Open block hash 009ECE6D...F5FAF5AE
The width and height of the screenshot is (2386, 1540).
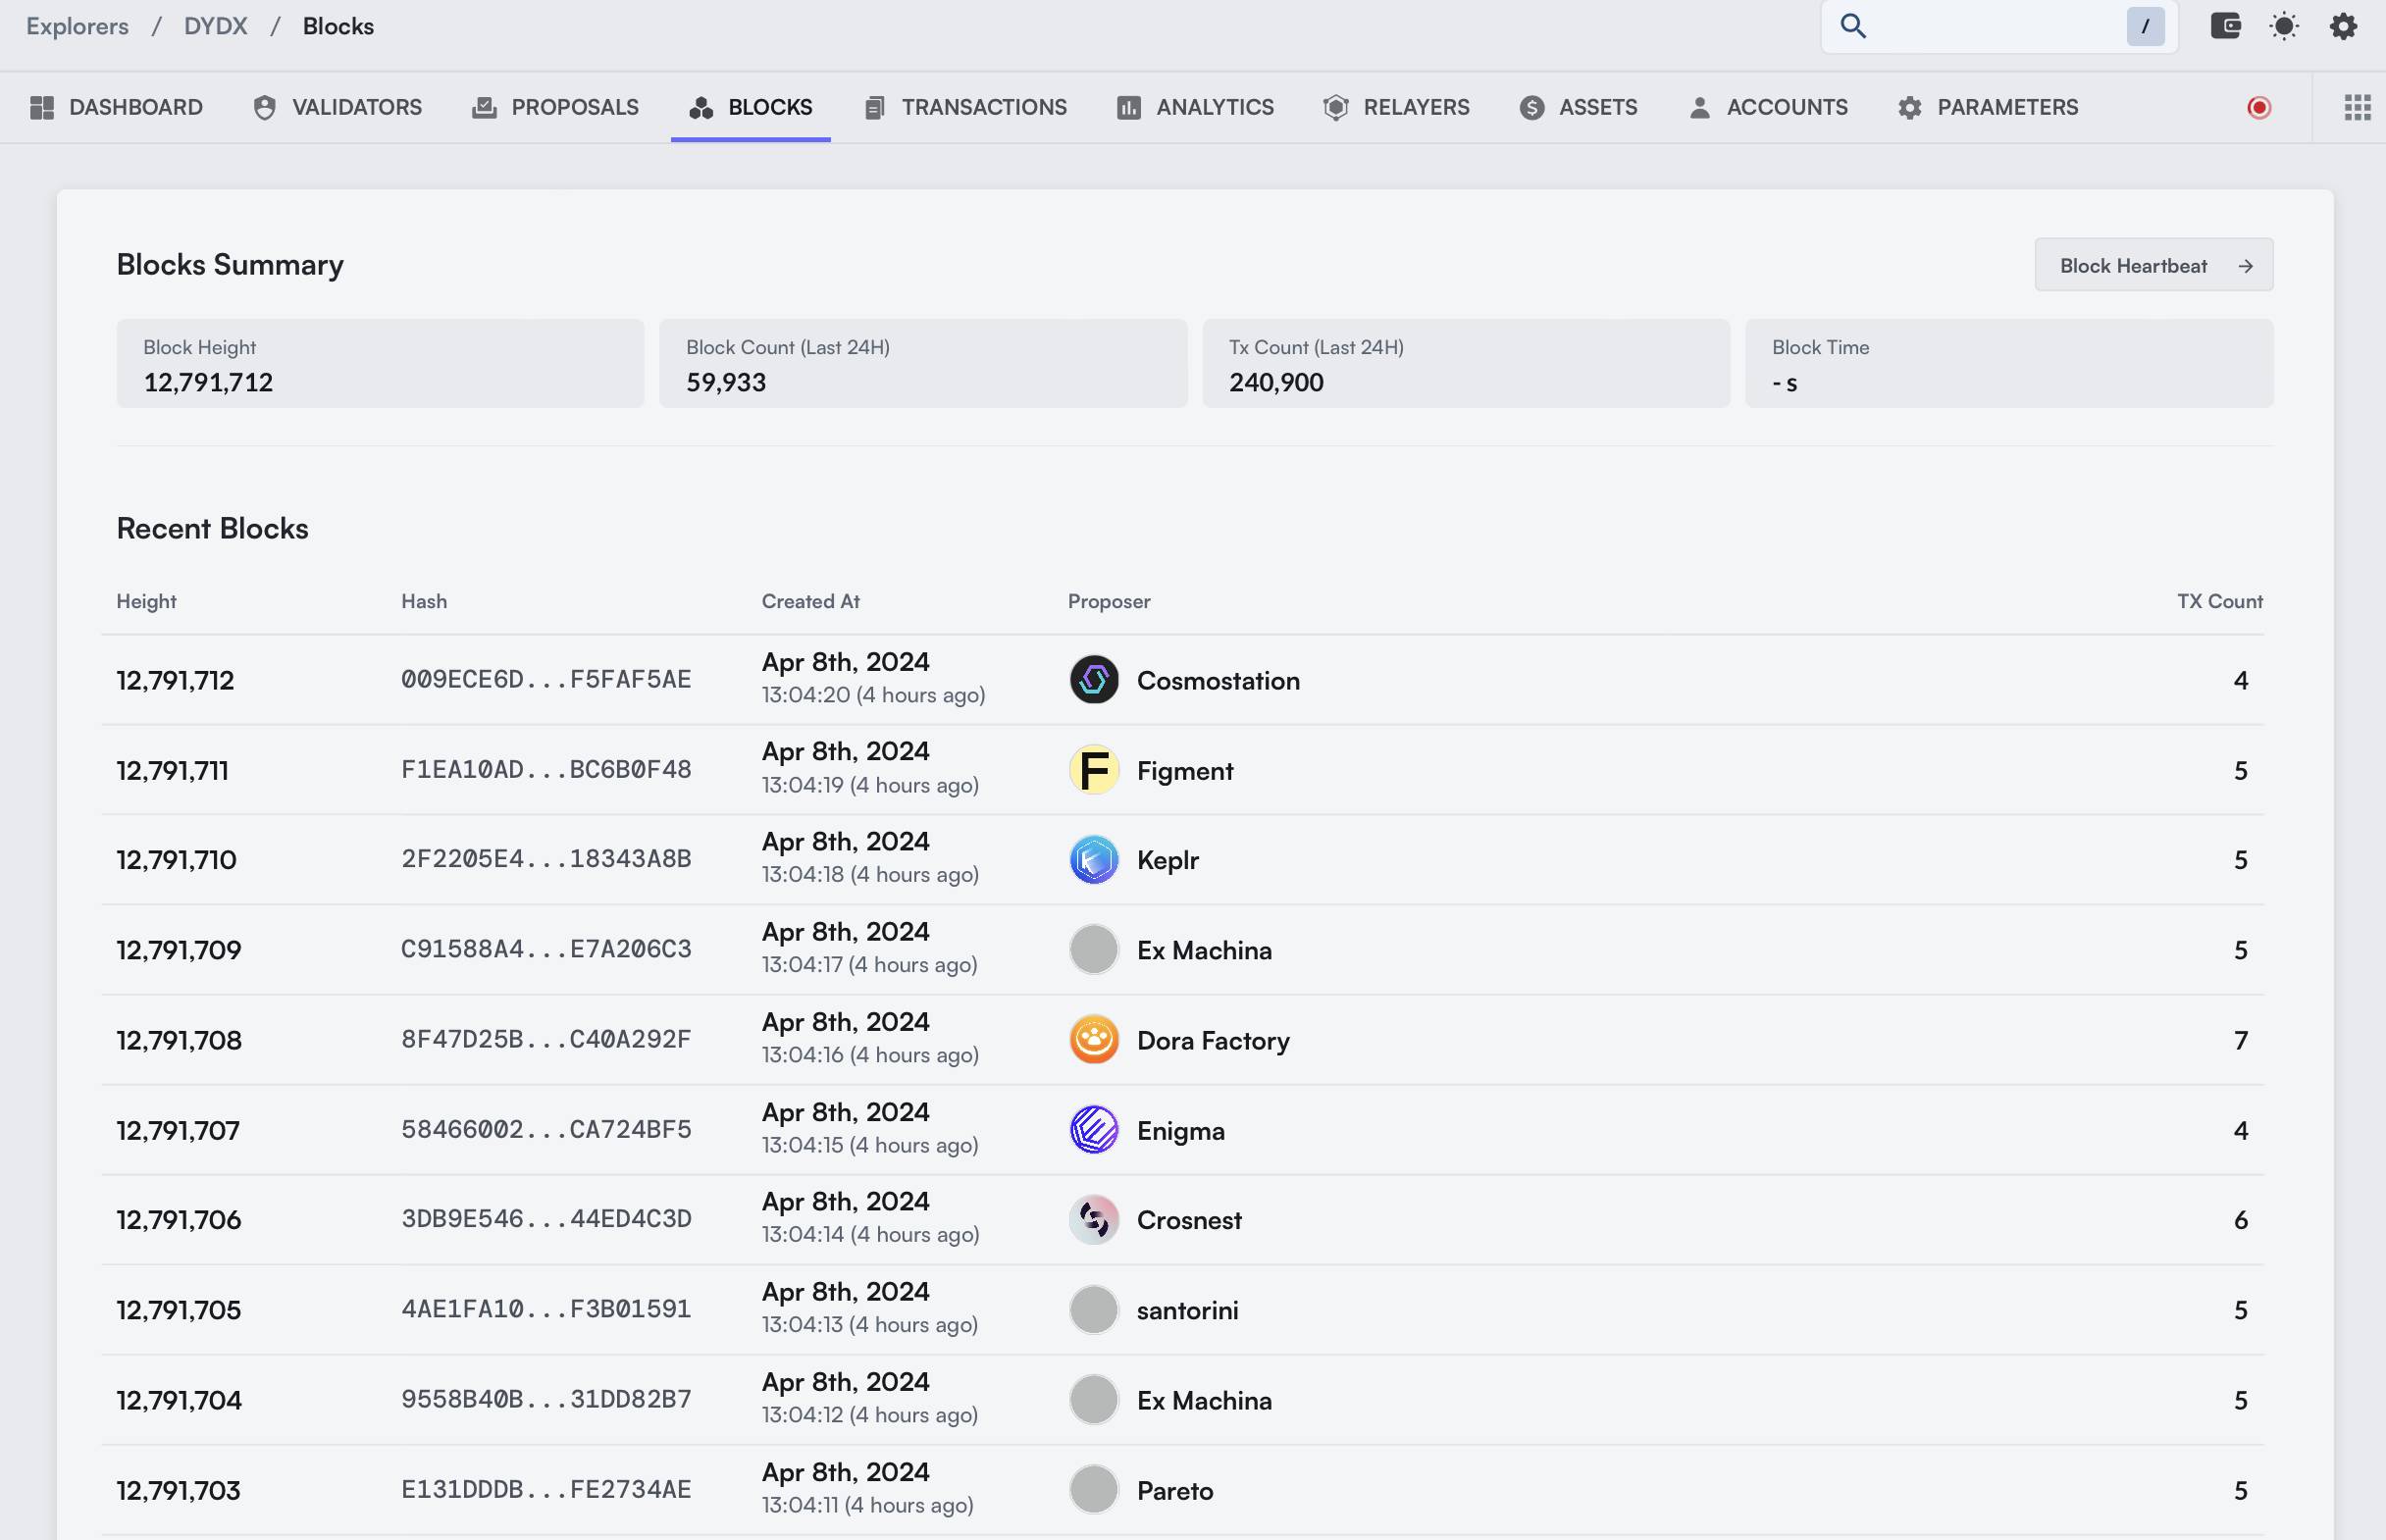(x=546, y=680)
